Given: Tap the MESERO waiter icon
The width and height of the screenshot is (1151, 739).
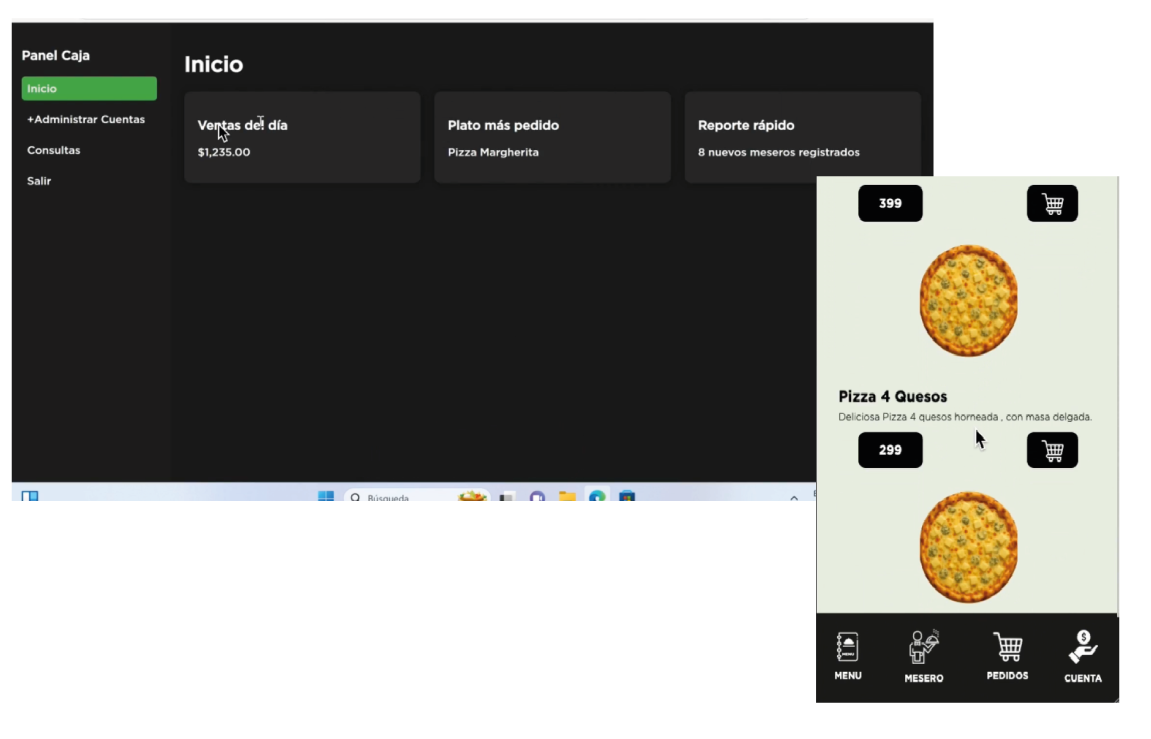Looking at the screenshot, I should [923, 656].
